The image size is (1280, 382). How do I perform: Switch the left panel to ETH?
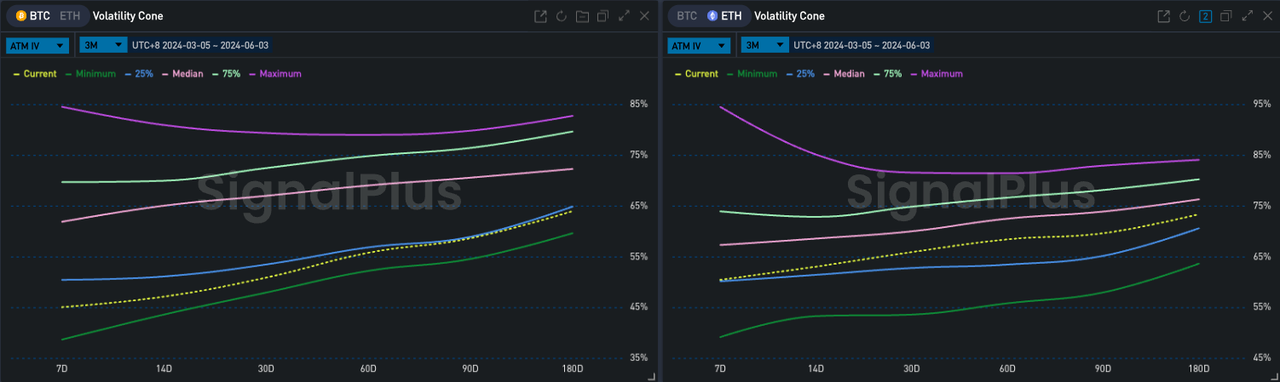(x=70, y=16)
